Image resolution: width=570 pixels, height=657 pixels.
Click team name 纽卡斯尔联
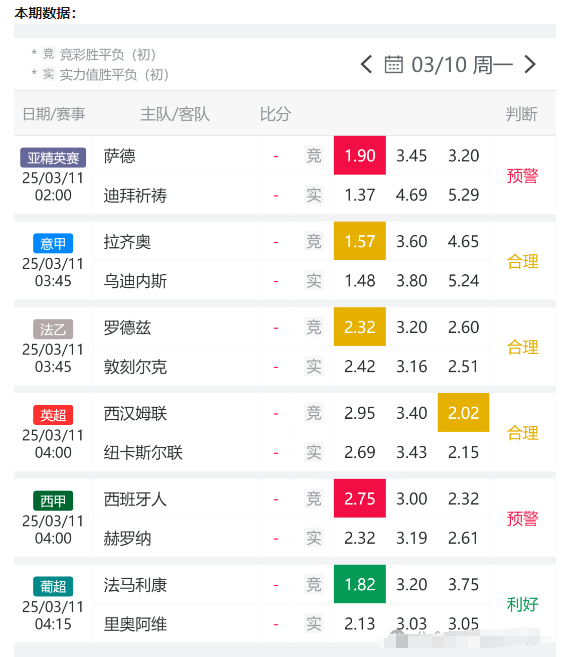143,453
